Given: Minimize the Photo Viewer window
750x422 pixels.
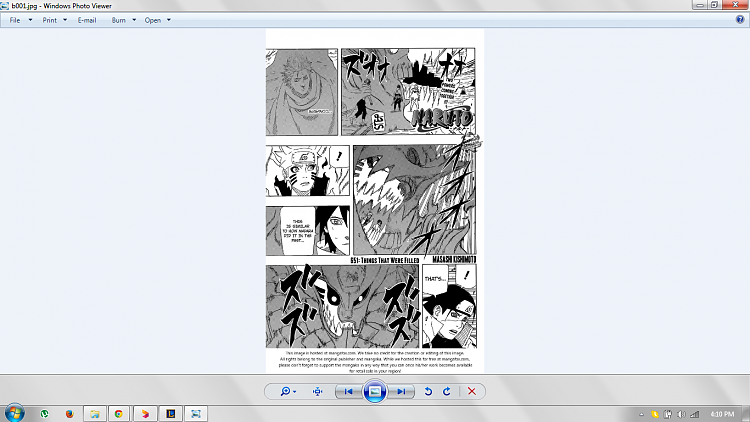Looking at the screenshot, I should 700,5.
